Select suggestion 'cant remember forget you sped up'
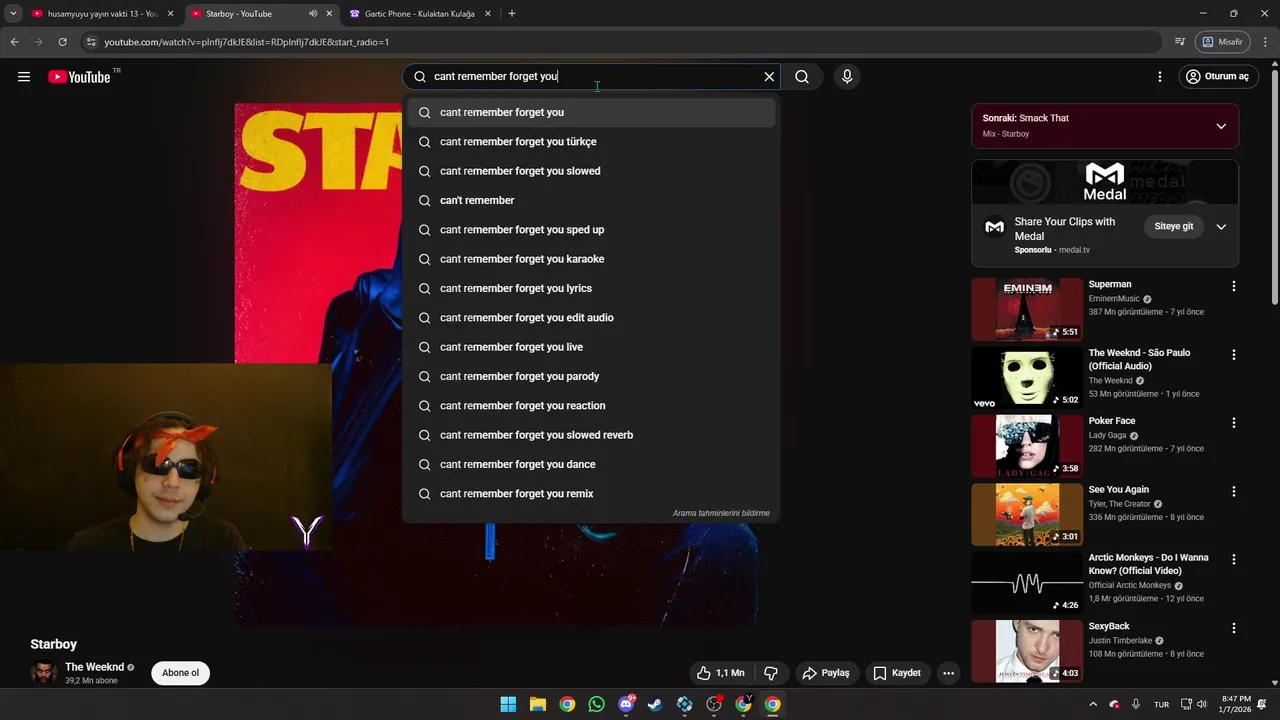The width and height of the screenshot is (1280, 720). pyautogui.click(x=591, y=230)
